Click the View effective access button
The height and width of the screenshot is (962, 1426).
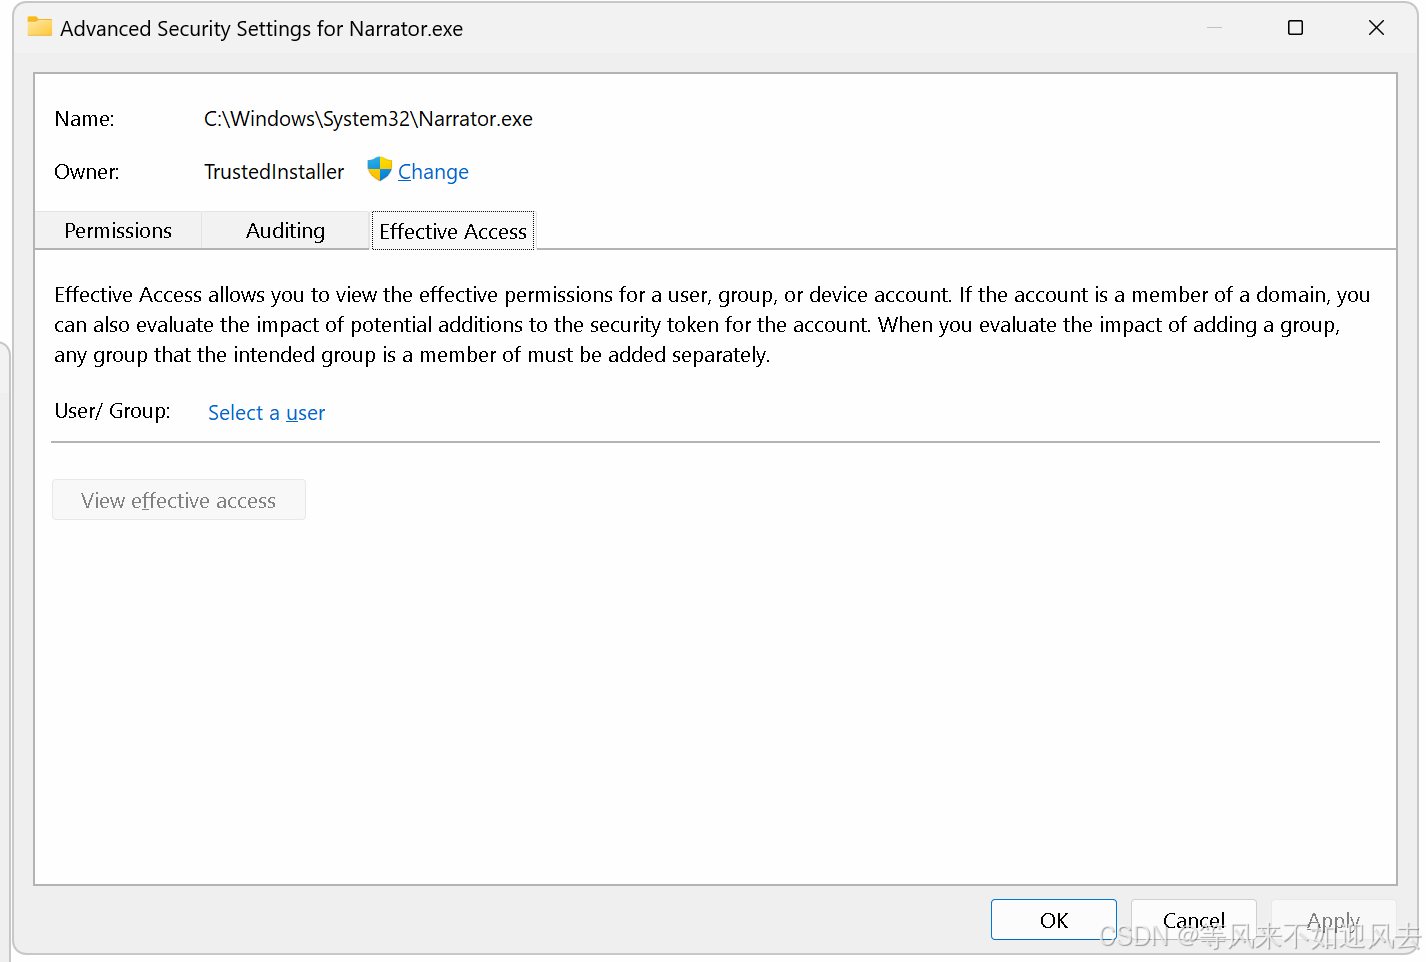tap(179, 500)
